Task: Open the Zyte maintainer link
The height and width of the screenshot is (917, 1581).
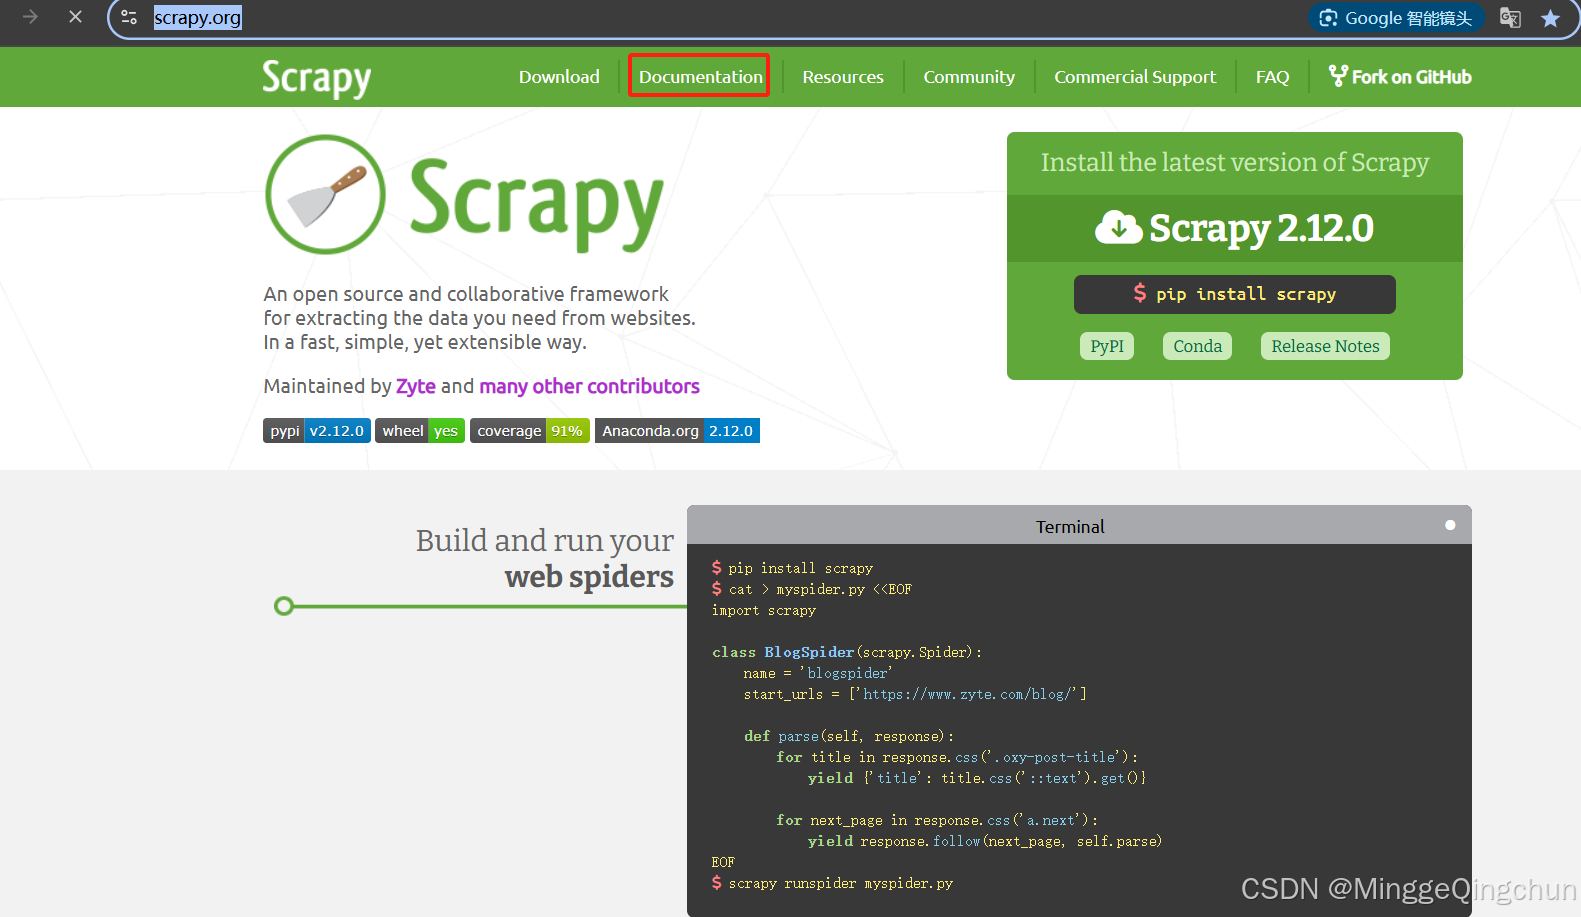Action: click(x=416, y=386)
